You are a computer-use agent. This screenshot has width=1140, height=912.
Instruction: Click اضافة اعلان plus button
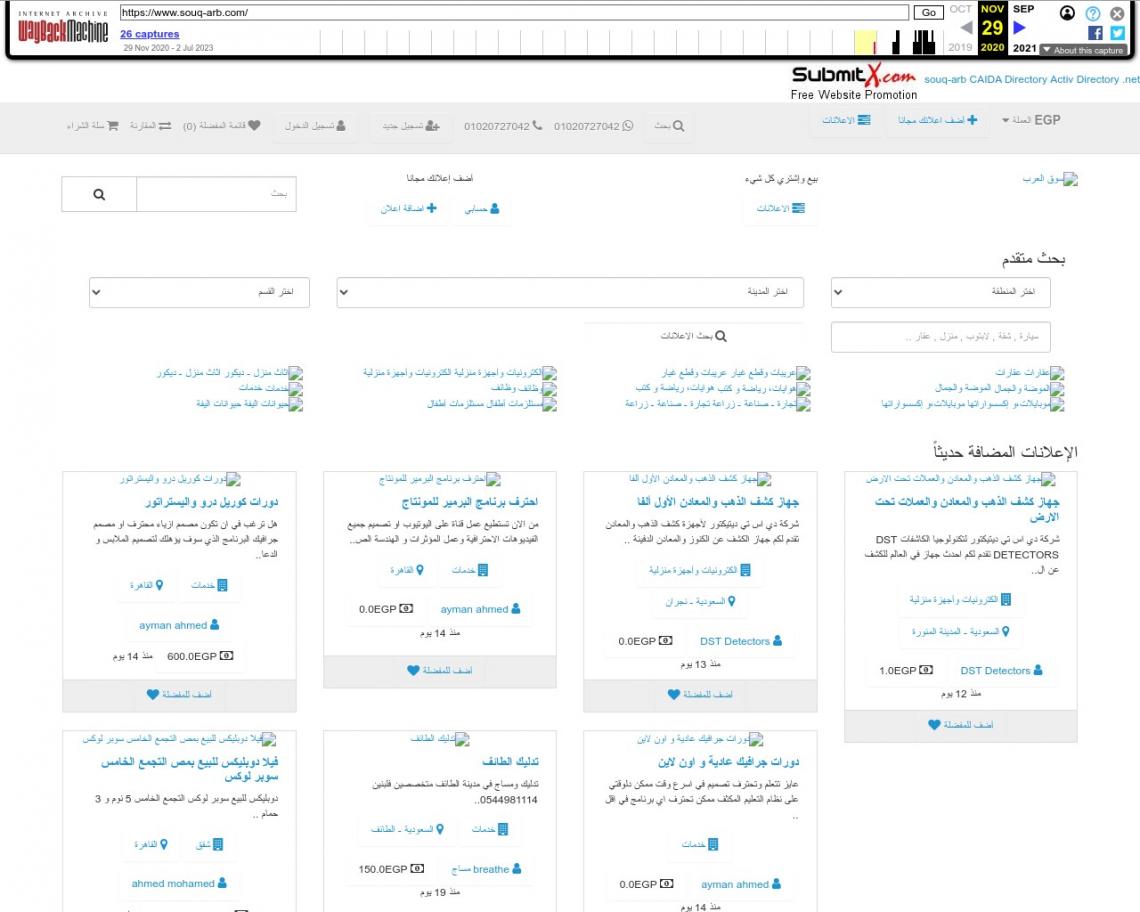tap(409, 209)
